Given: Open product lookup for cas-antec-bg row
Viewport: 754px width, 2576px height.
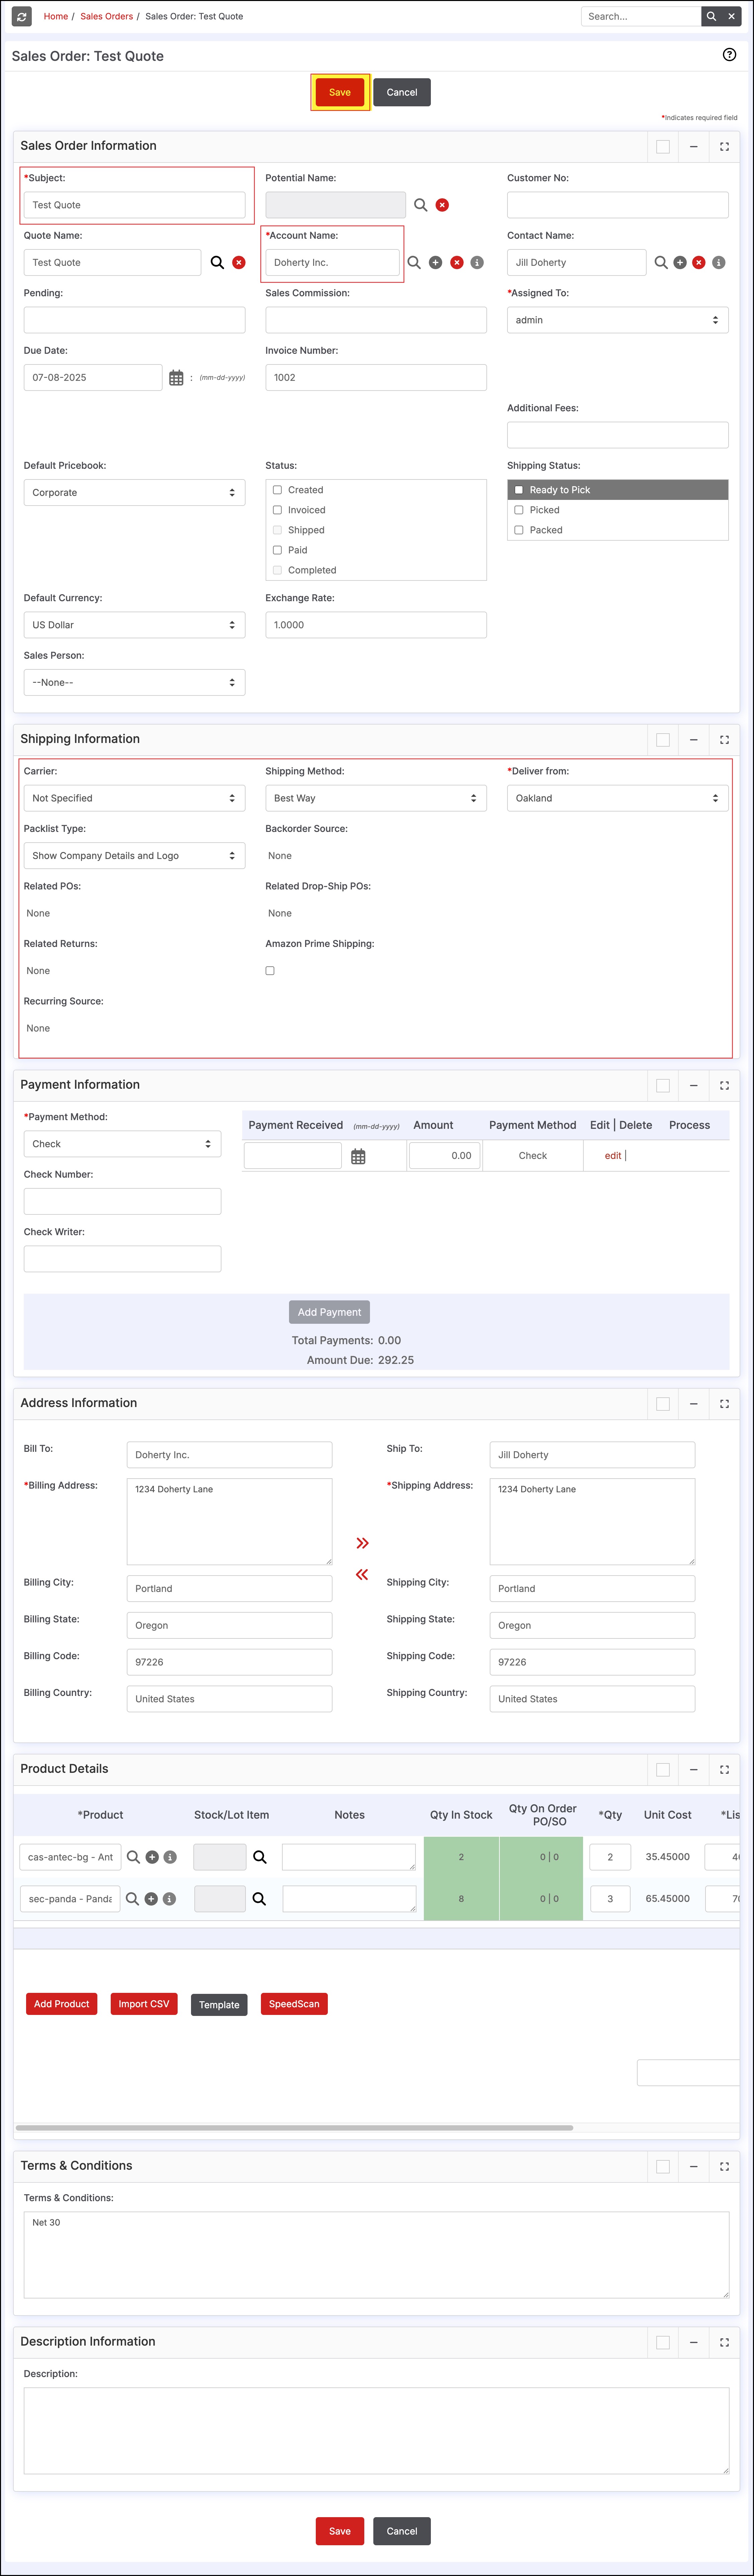Looking at the screenshot, I should 133,1857.
